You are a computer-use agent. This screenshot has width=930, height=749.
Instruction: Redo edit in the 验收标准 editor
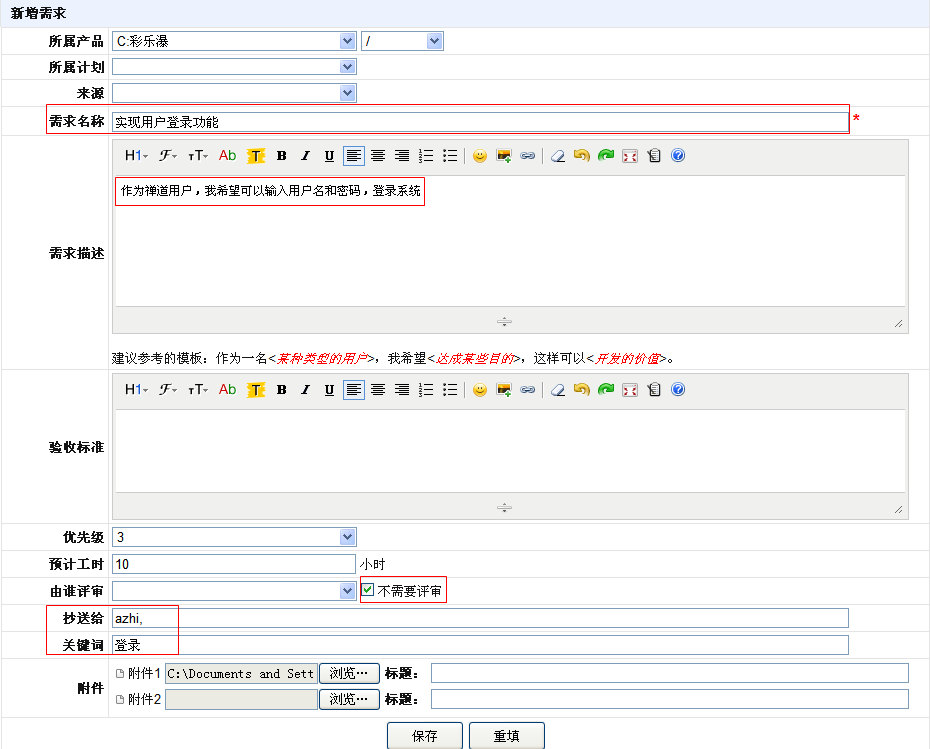pos(606,390)
